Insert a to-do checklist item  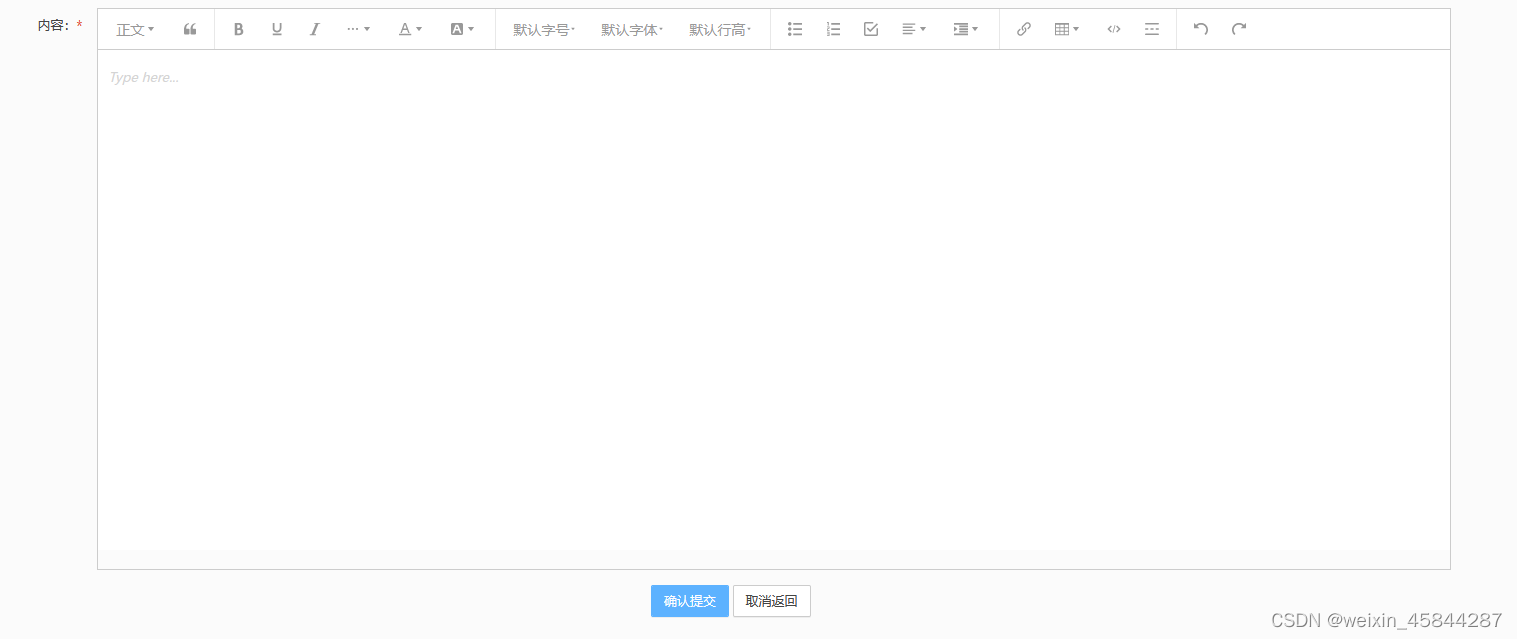click(870, 29)
